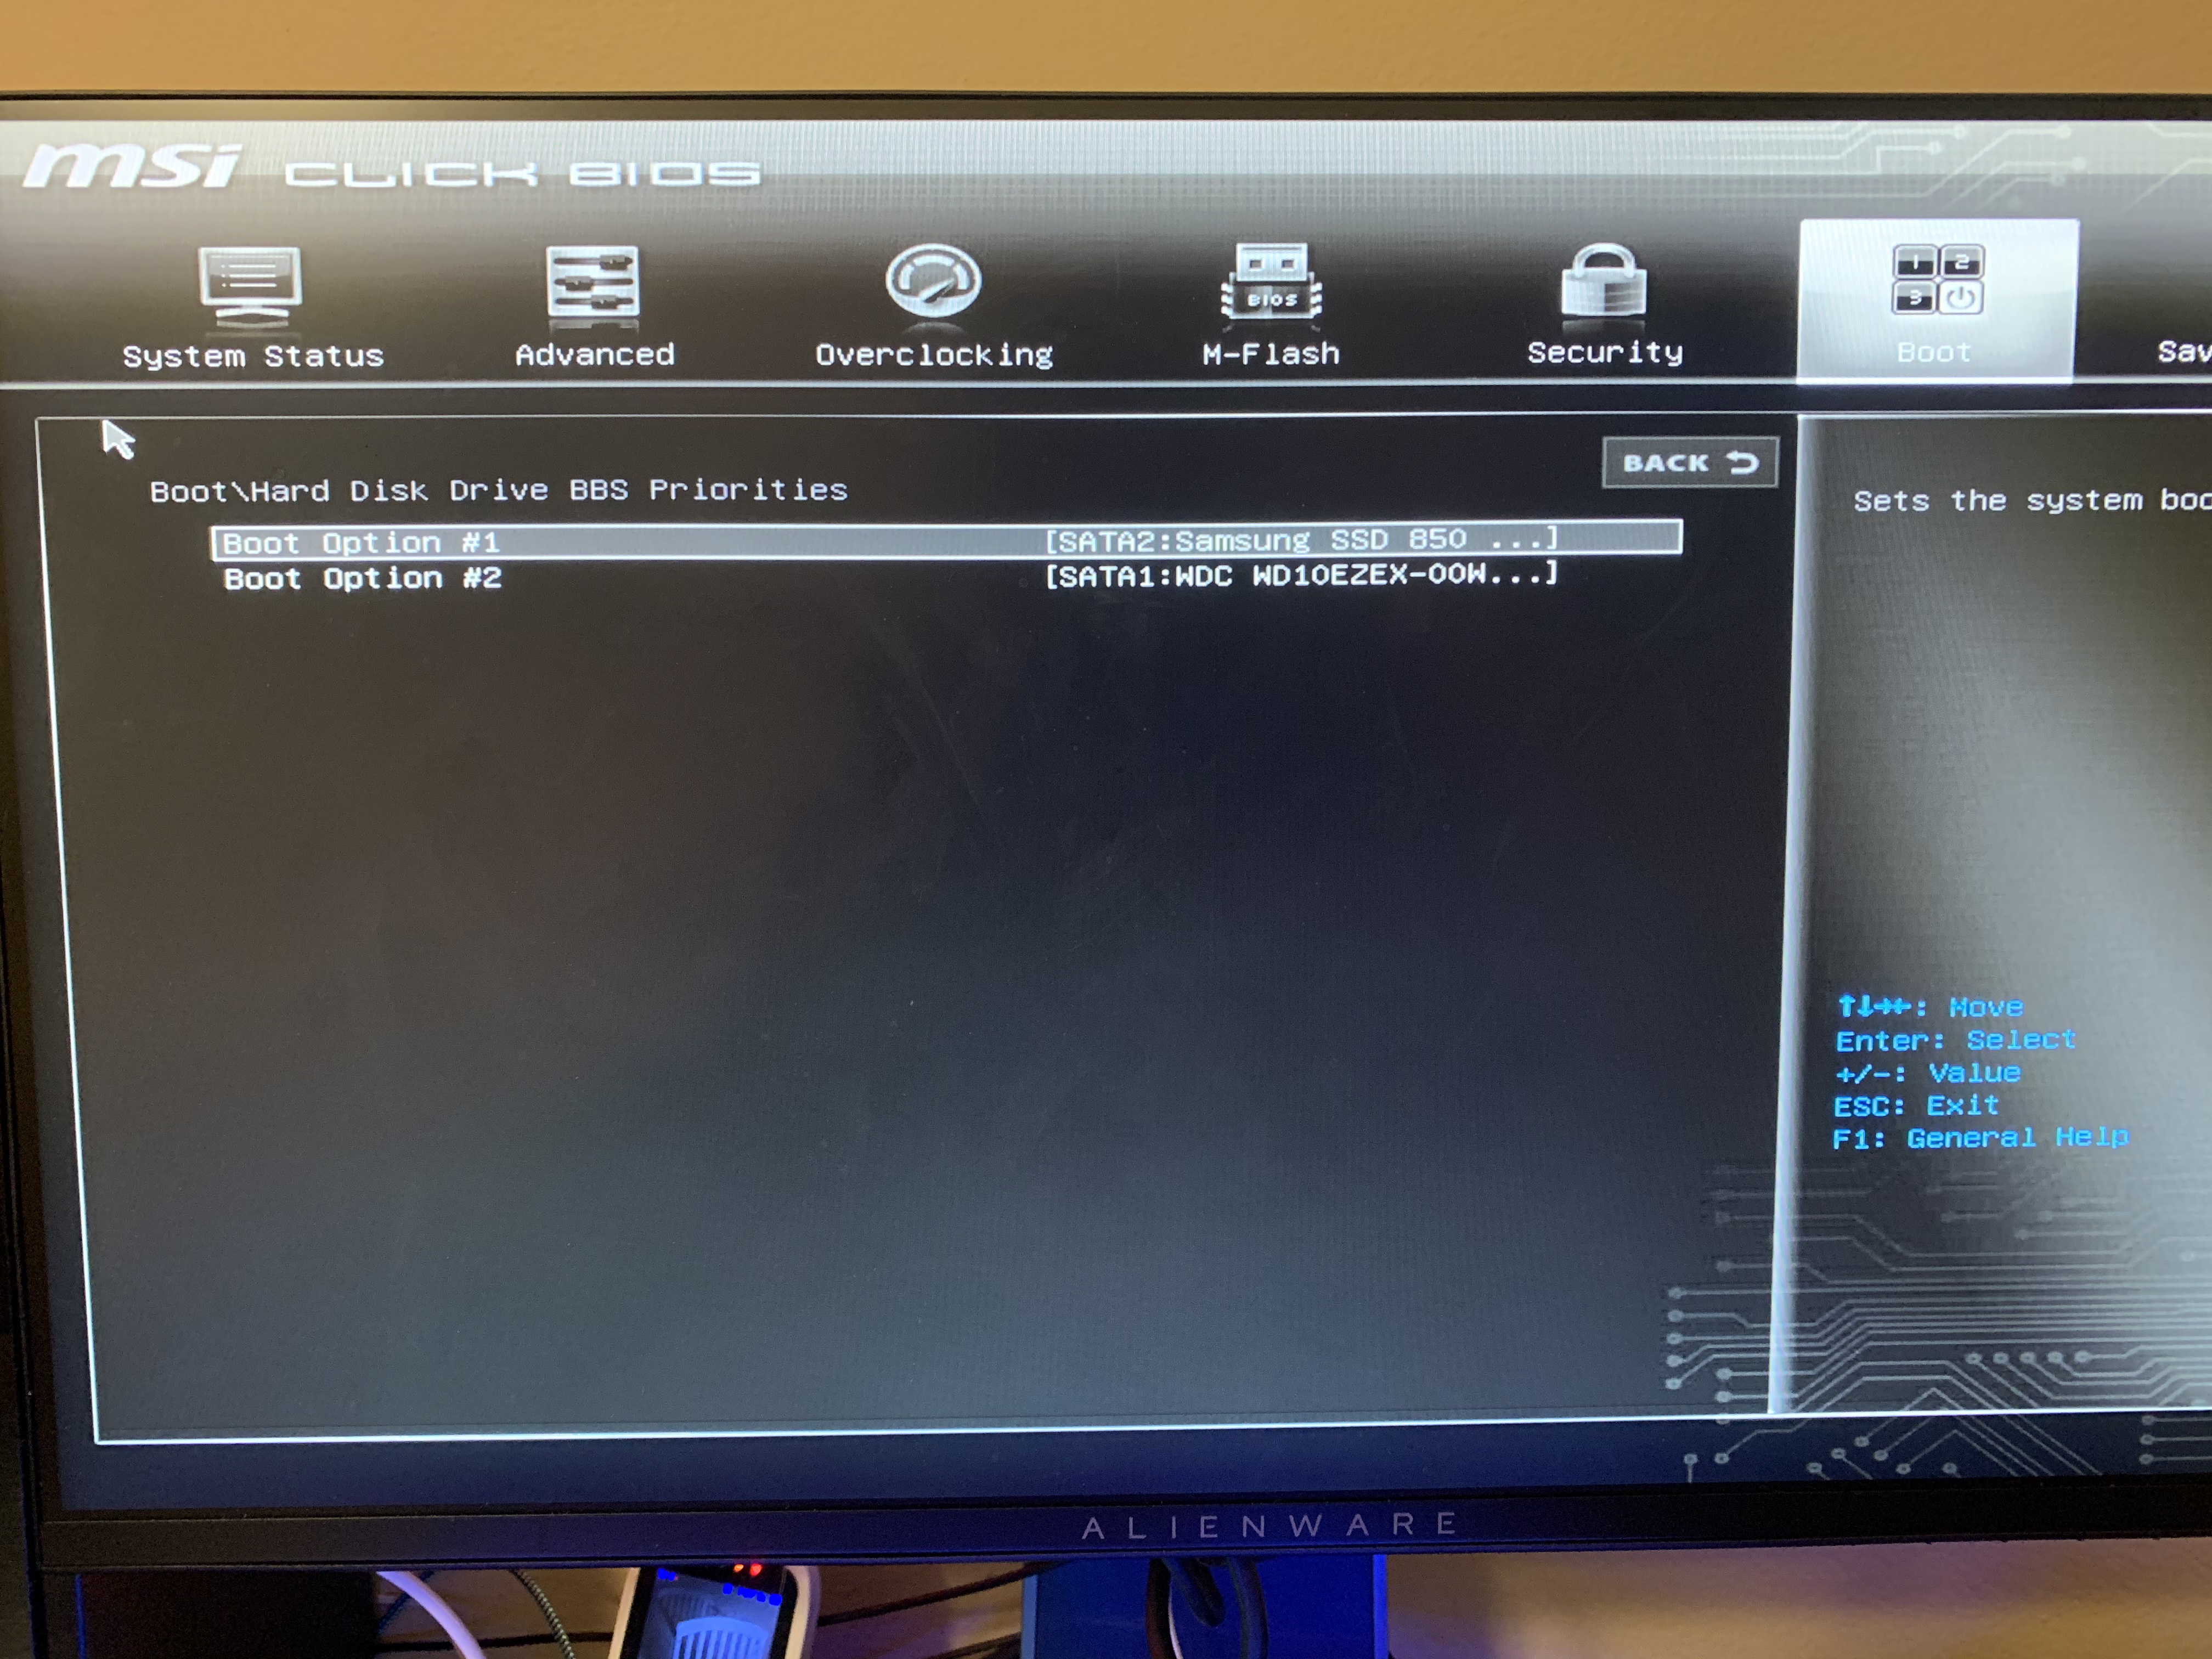Click the Enter: Select key hint

click(x=1955, y=1040)
